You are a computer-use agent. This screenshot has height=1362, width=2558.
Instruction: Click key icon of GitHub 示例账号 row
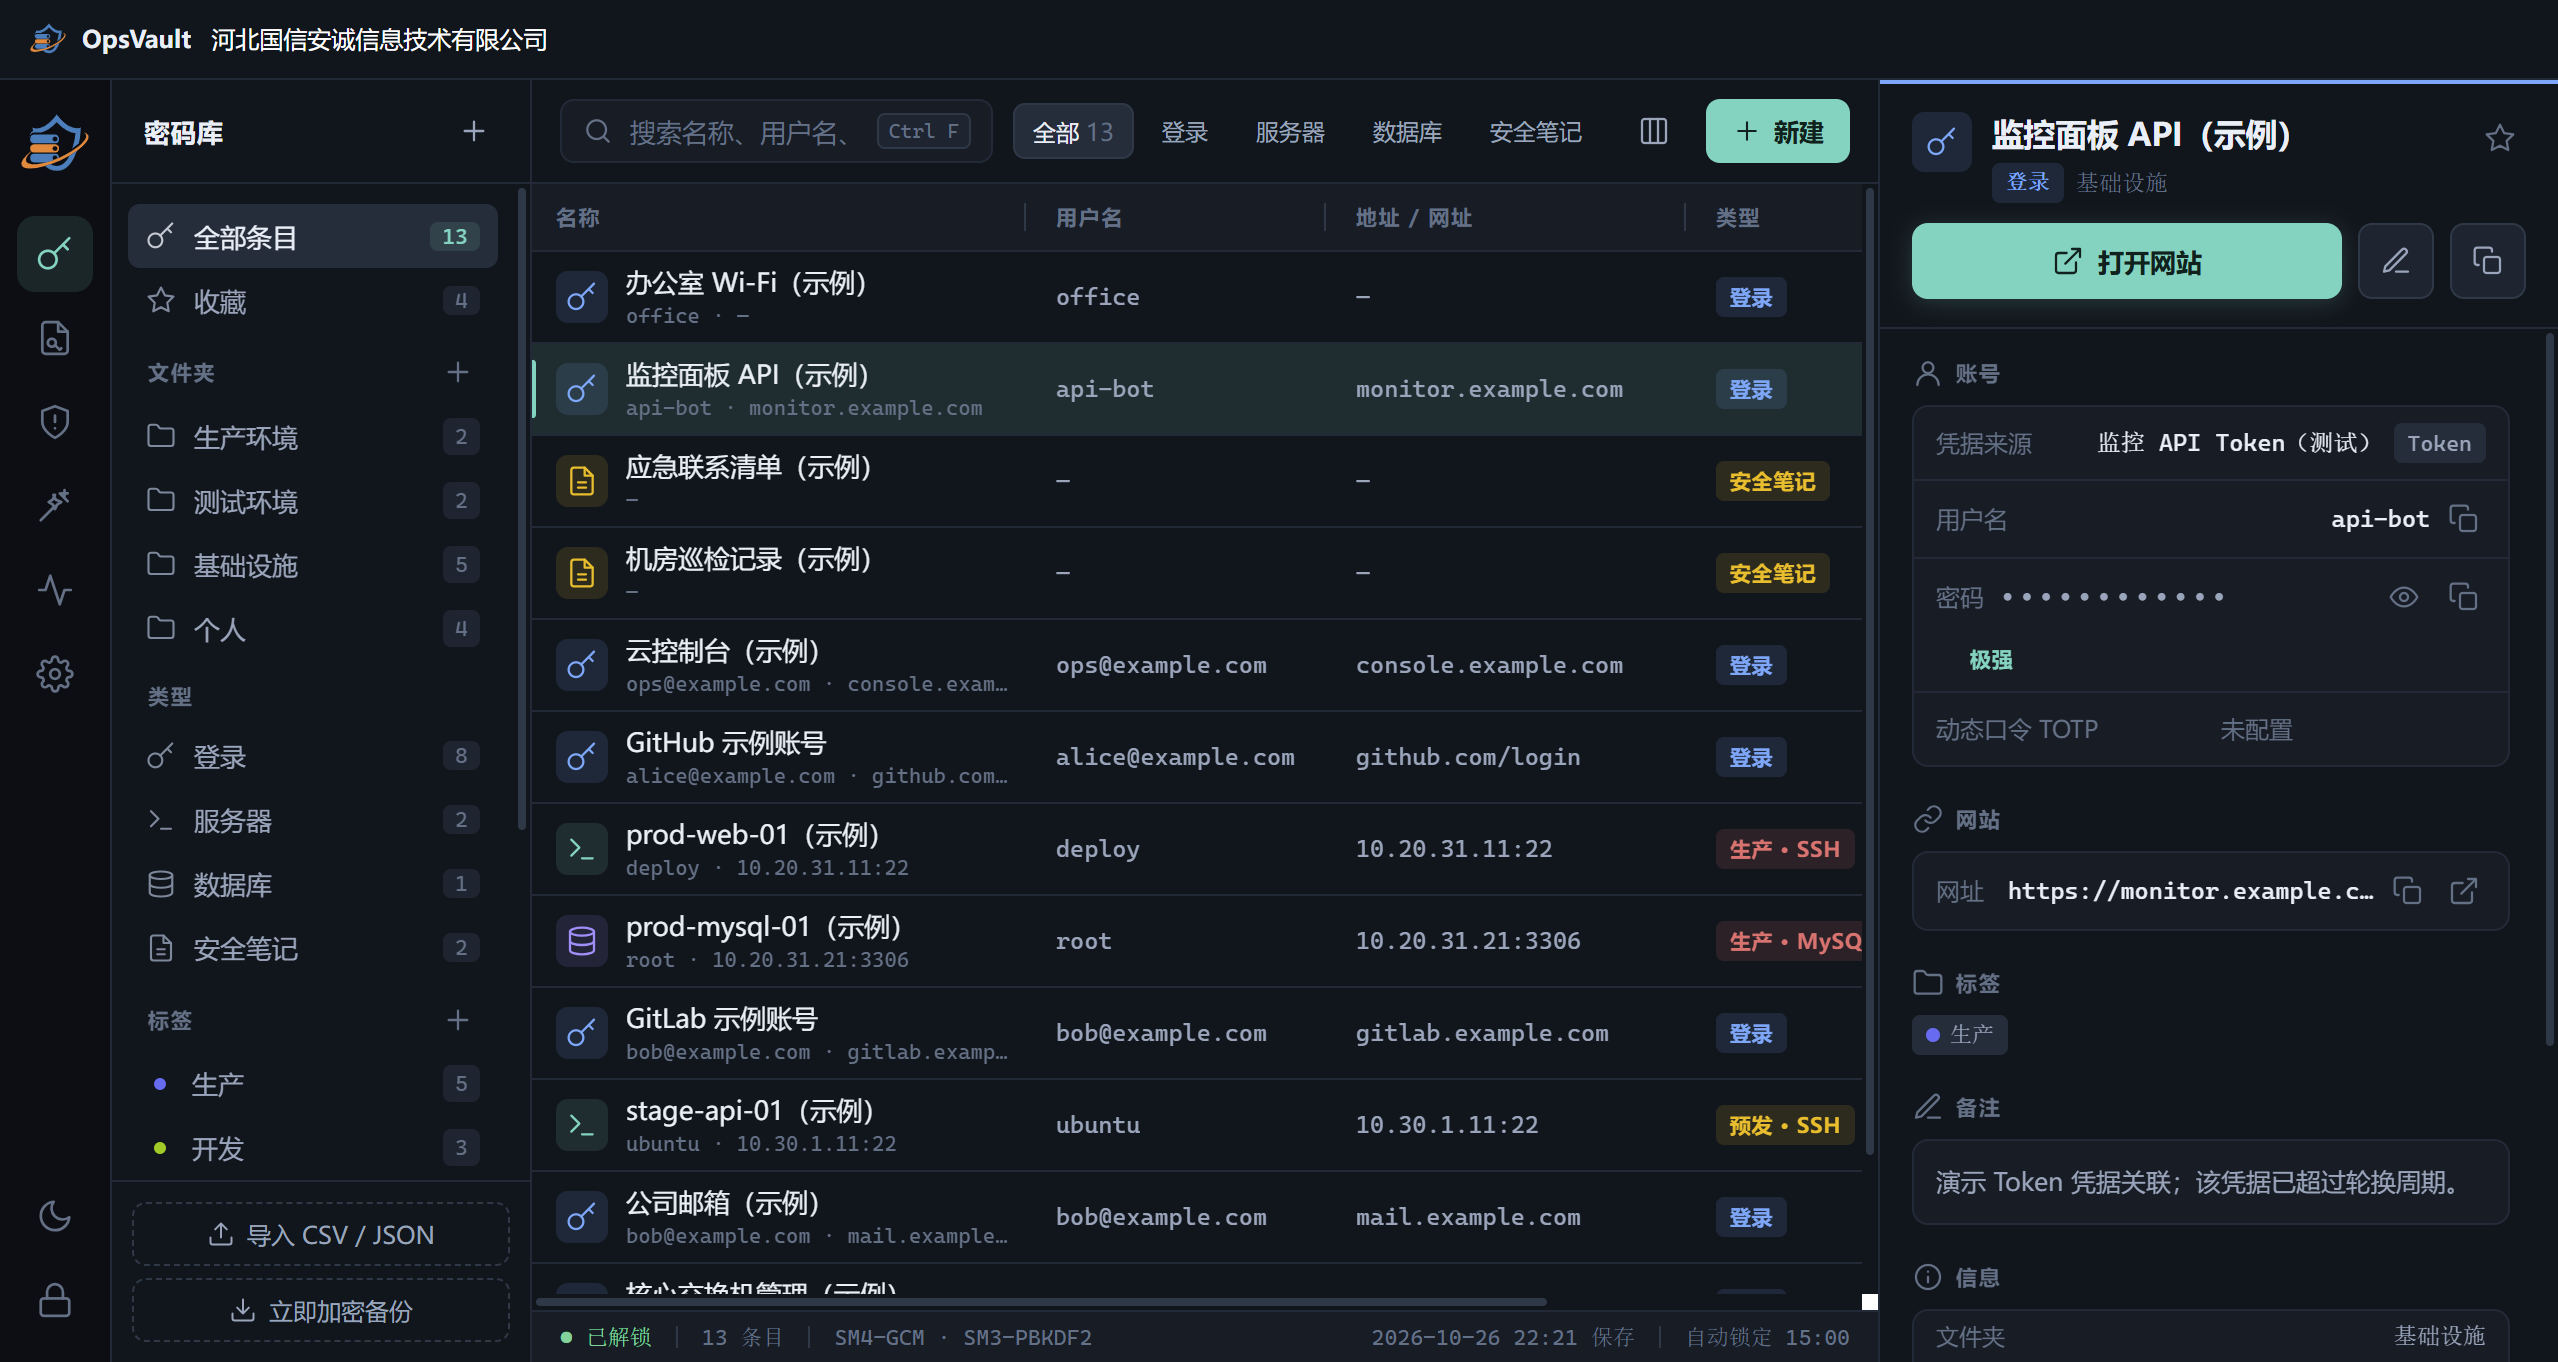coord(582,757)
